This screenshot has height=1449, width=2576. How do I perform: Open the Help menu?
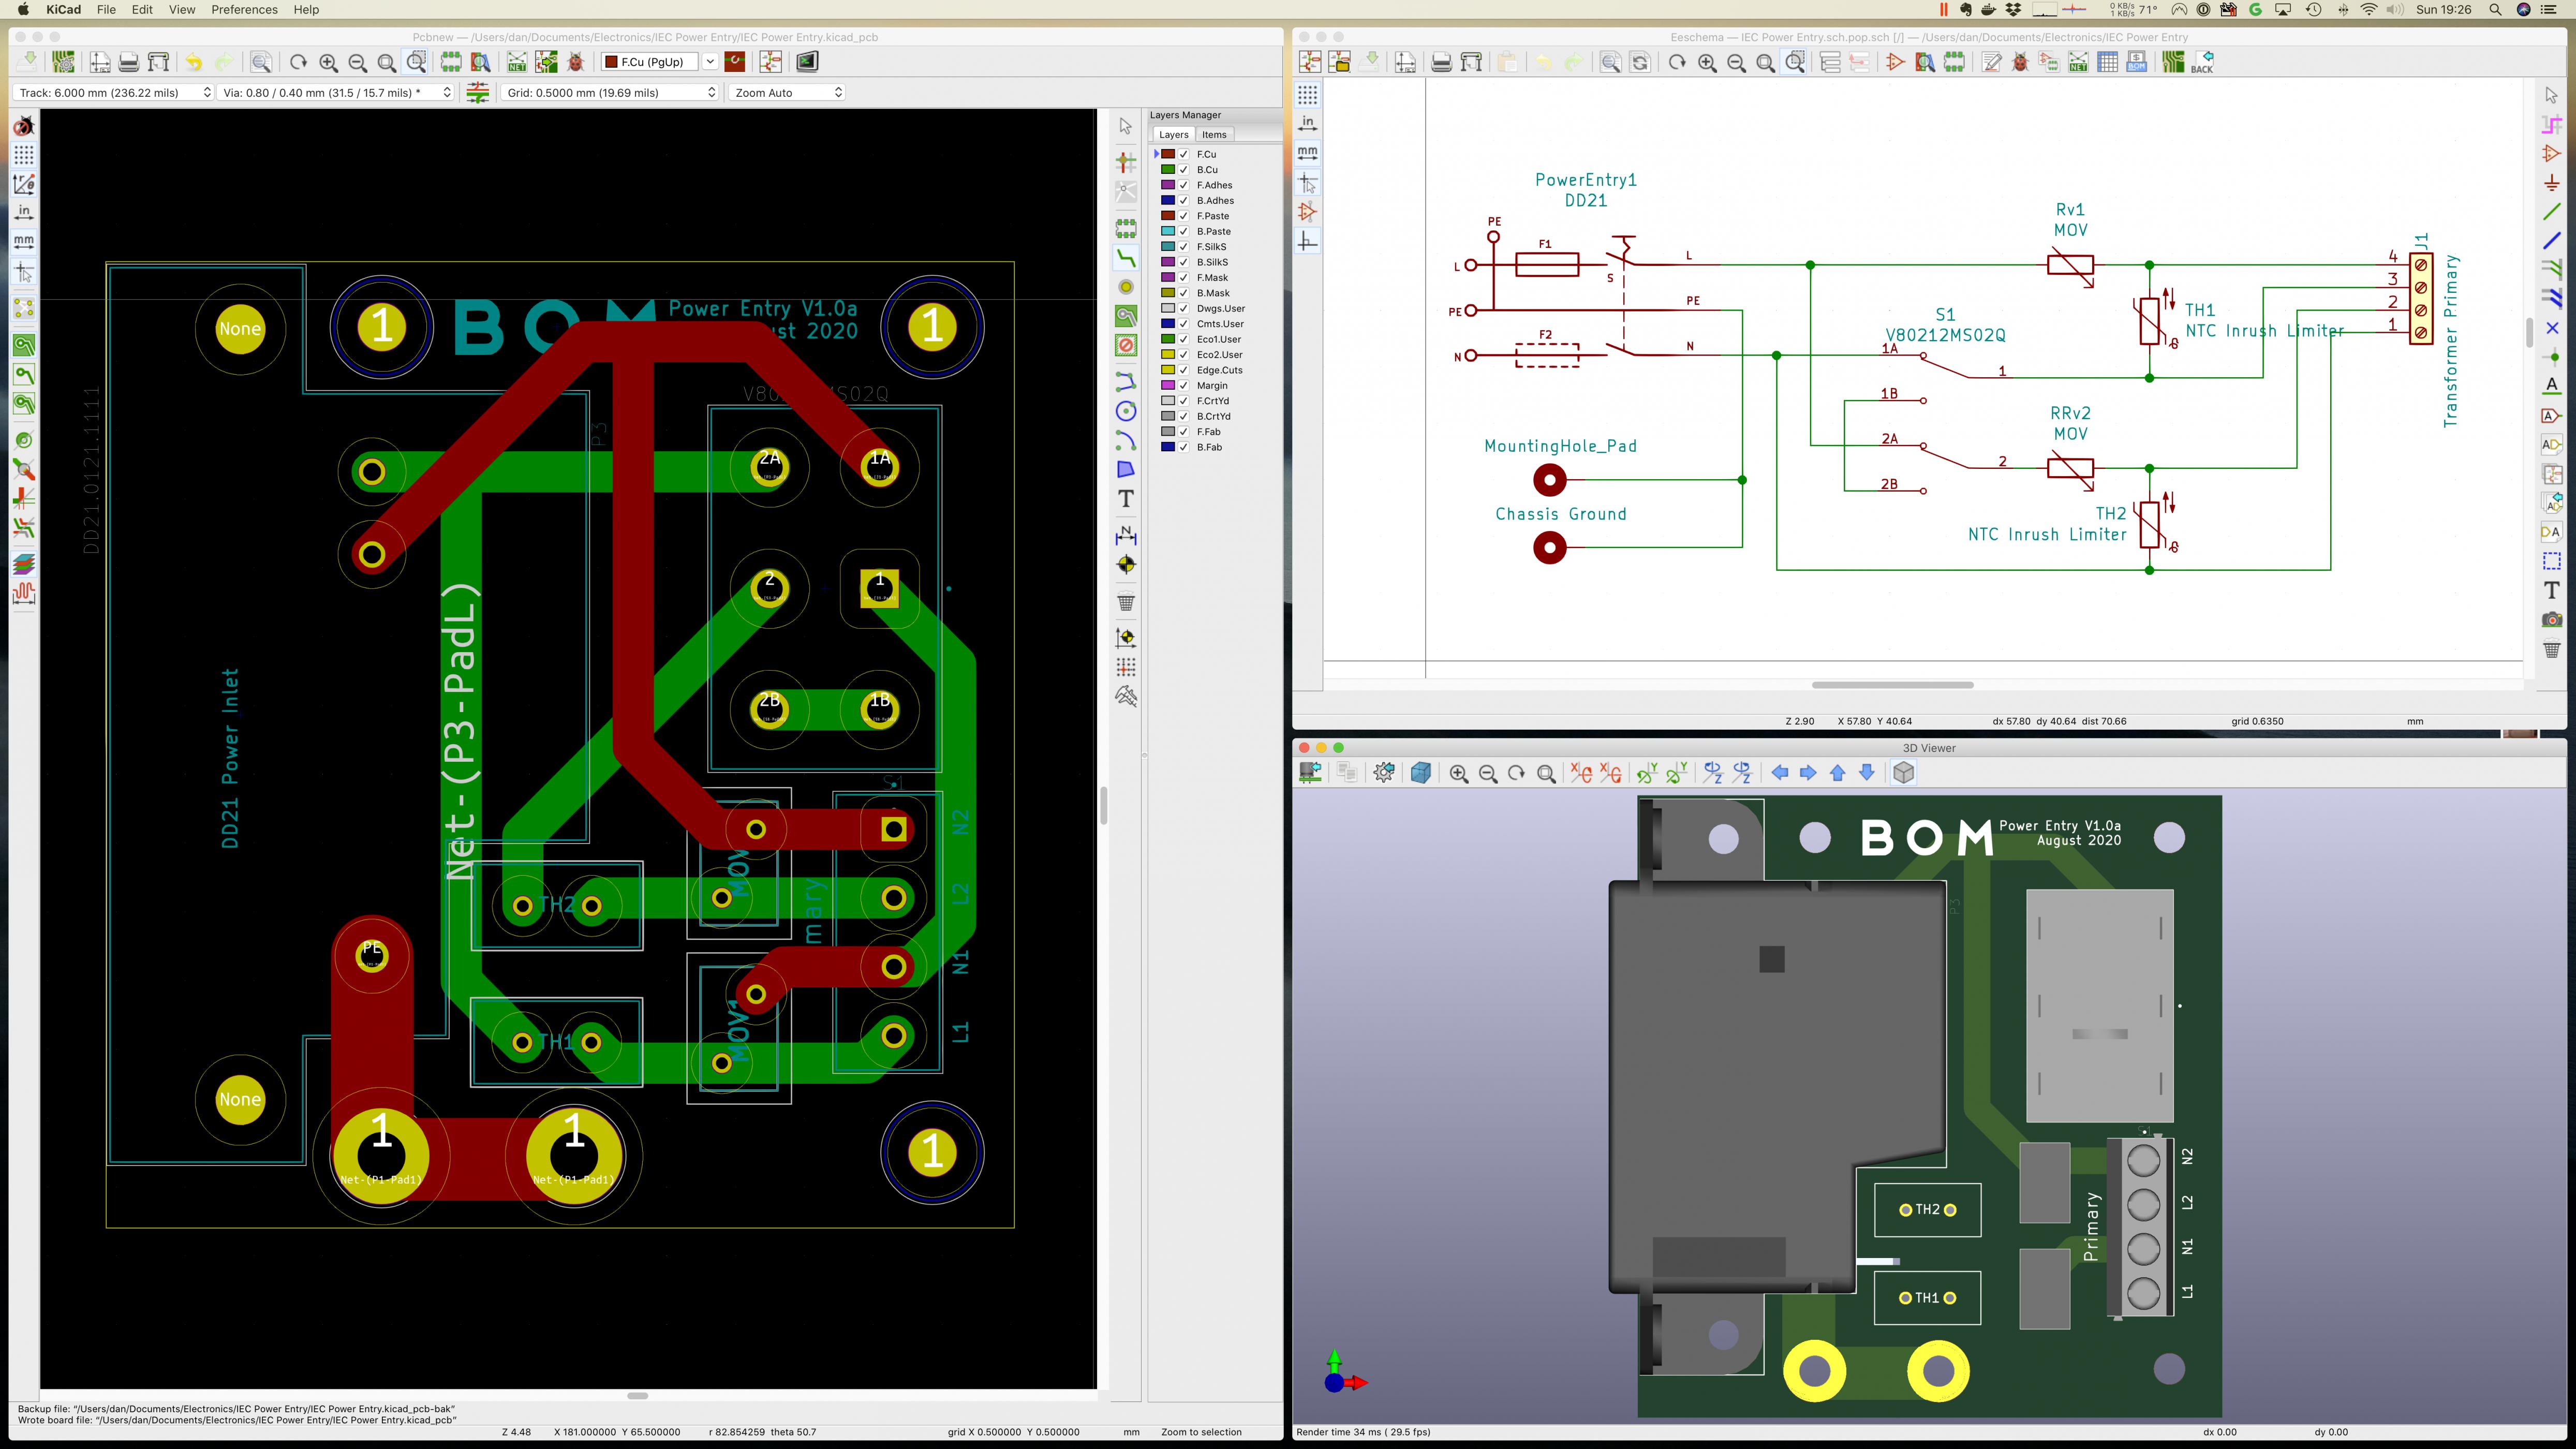(306, 9)
